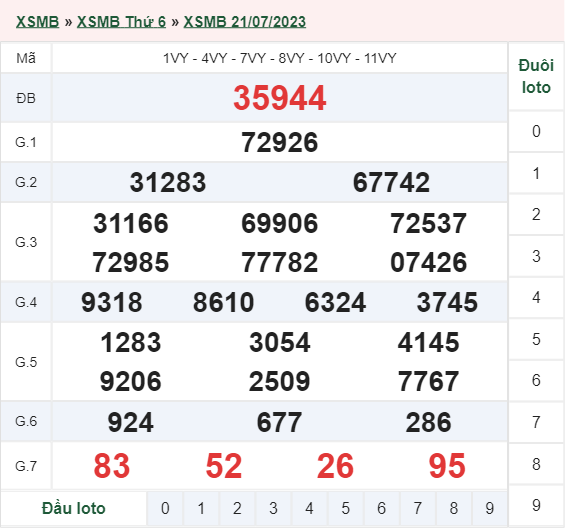Click the G.5 row label

click(26, 362)
